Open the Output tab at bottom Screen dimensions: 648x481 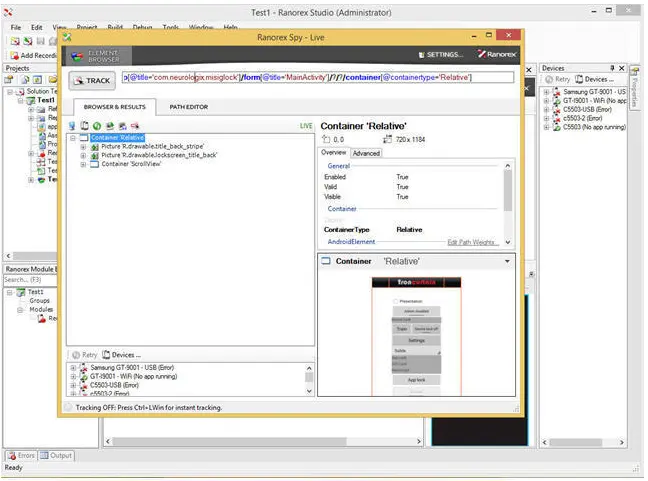click(x=56, y=455)
